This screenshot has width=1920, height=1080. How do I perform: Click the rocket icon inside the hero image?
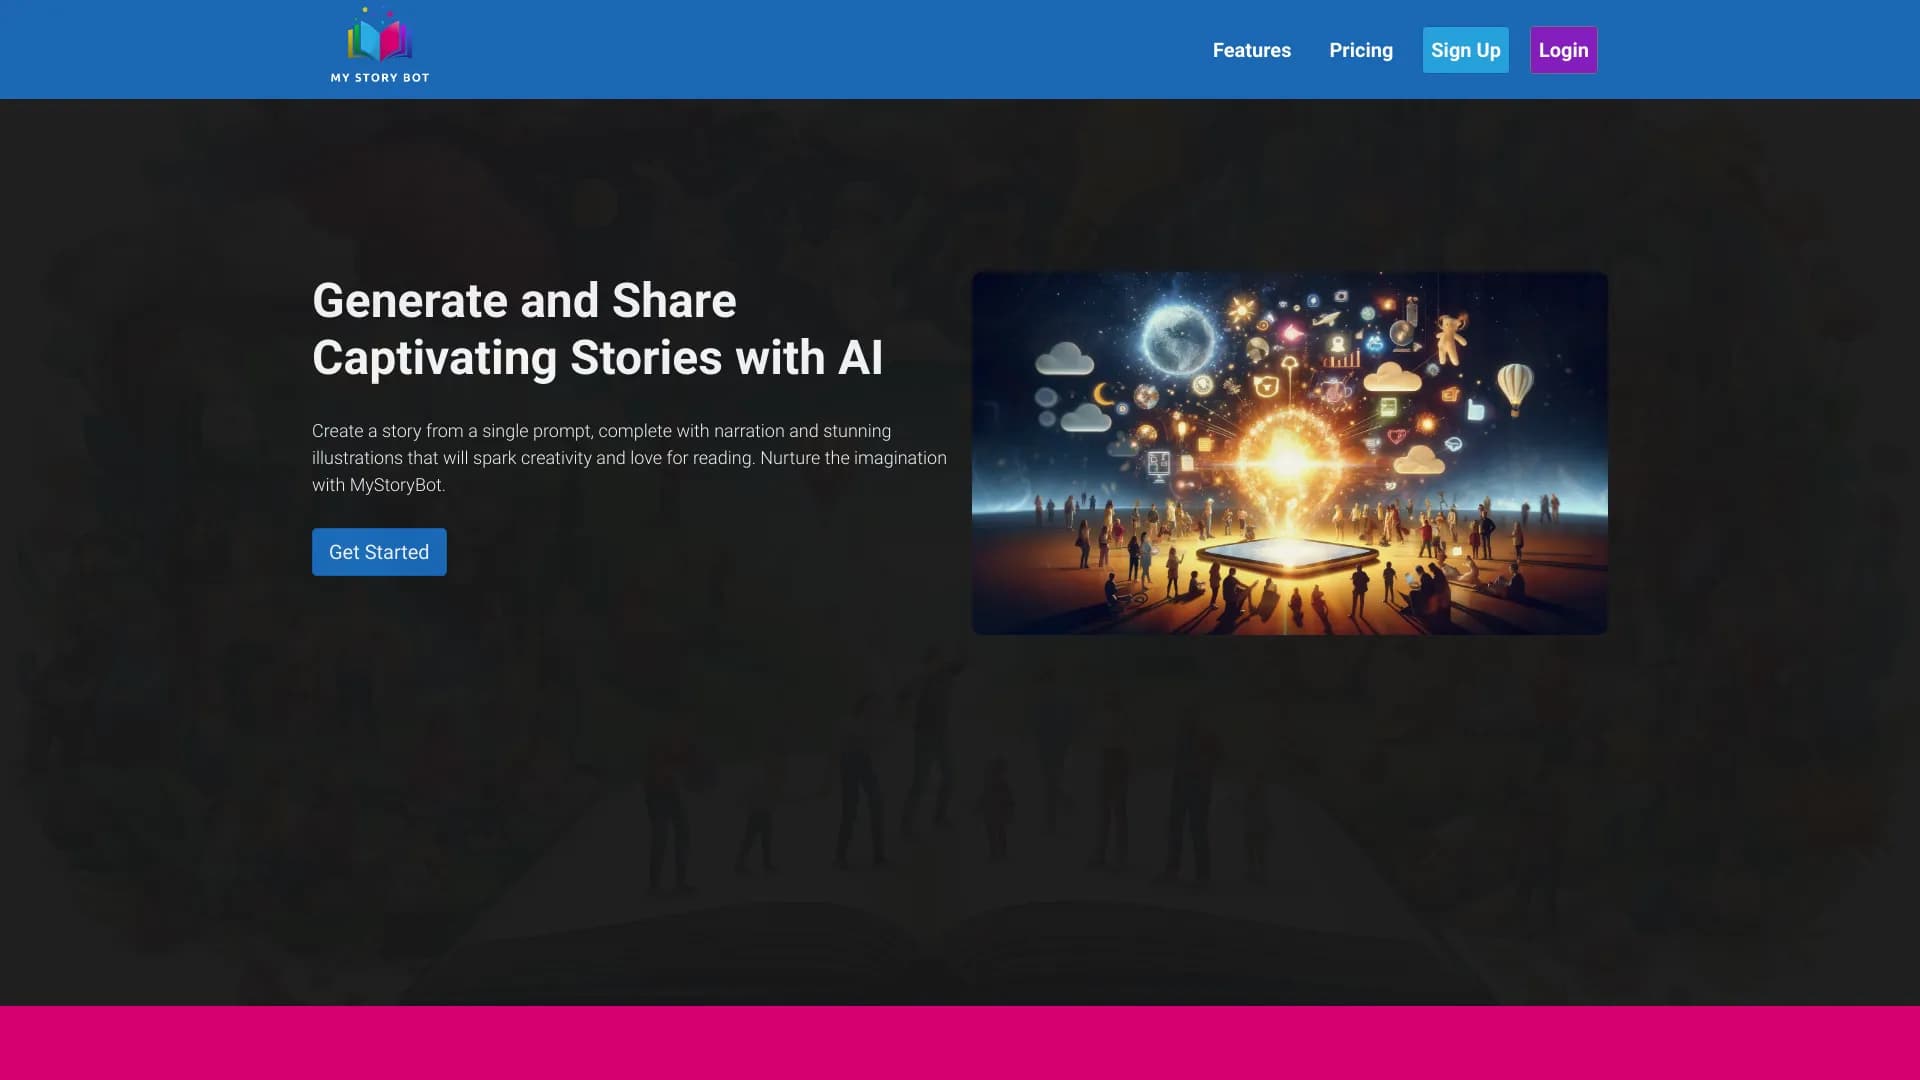tap(1327, 320)
